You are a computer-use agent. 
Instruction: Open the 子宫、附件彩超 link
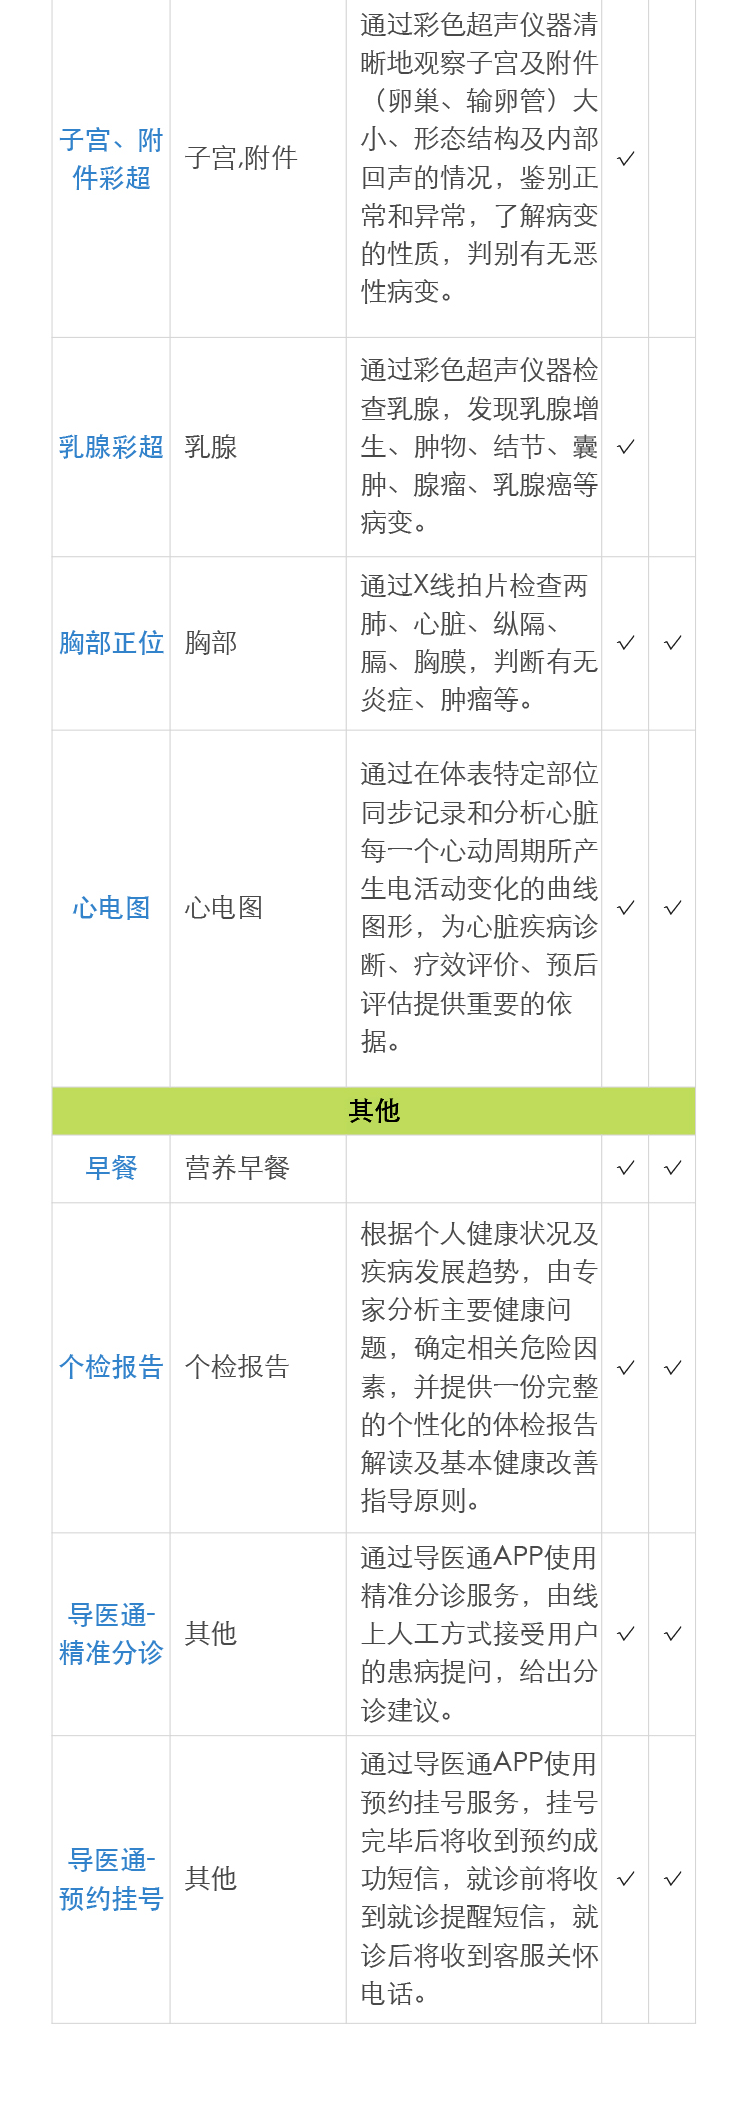click(111, 159)
